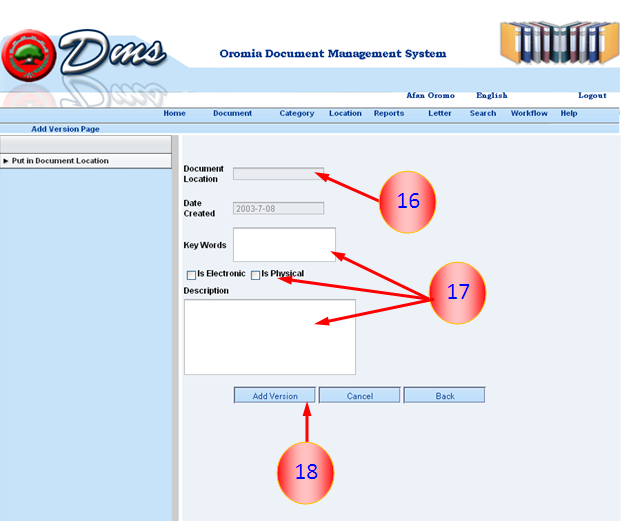Click the Add Version Page heading

click(65, 129)
